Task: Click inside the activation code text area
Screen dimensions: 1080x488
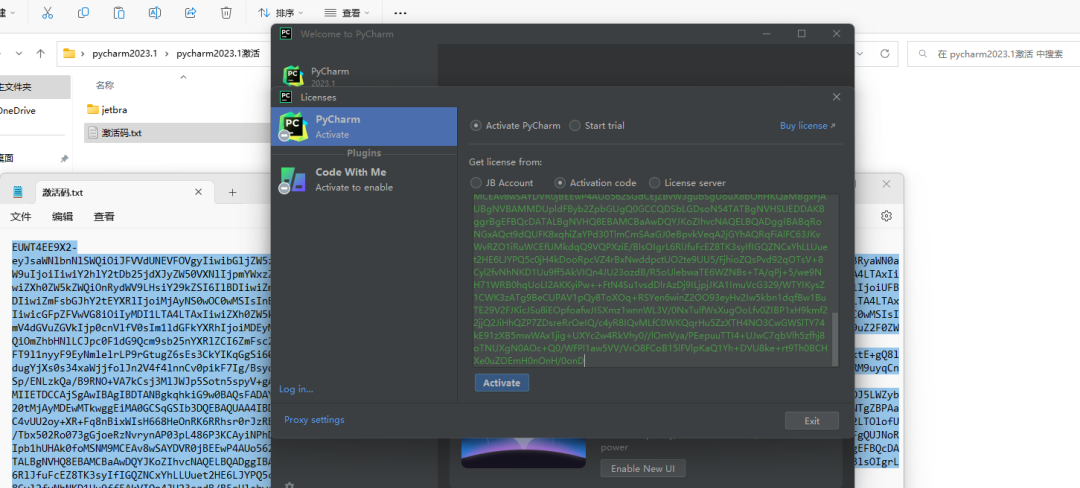Action: [x=650, y=281]
